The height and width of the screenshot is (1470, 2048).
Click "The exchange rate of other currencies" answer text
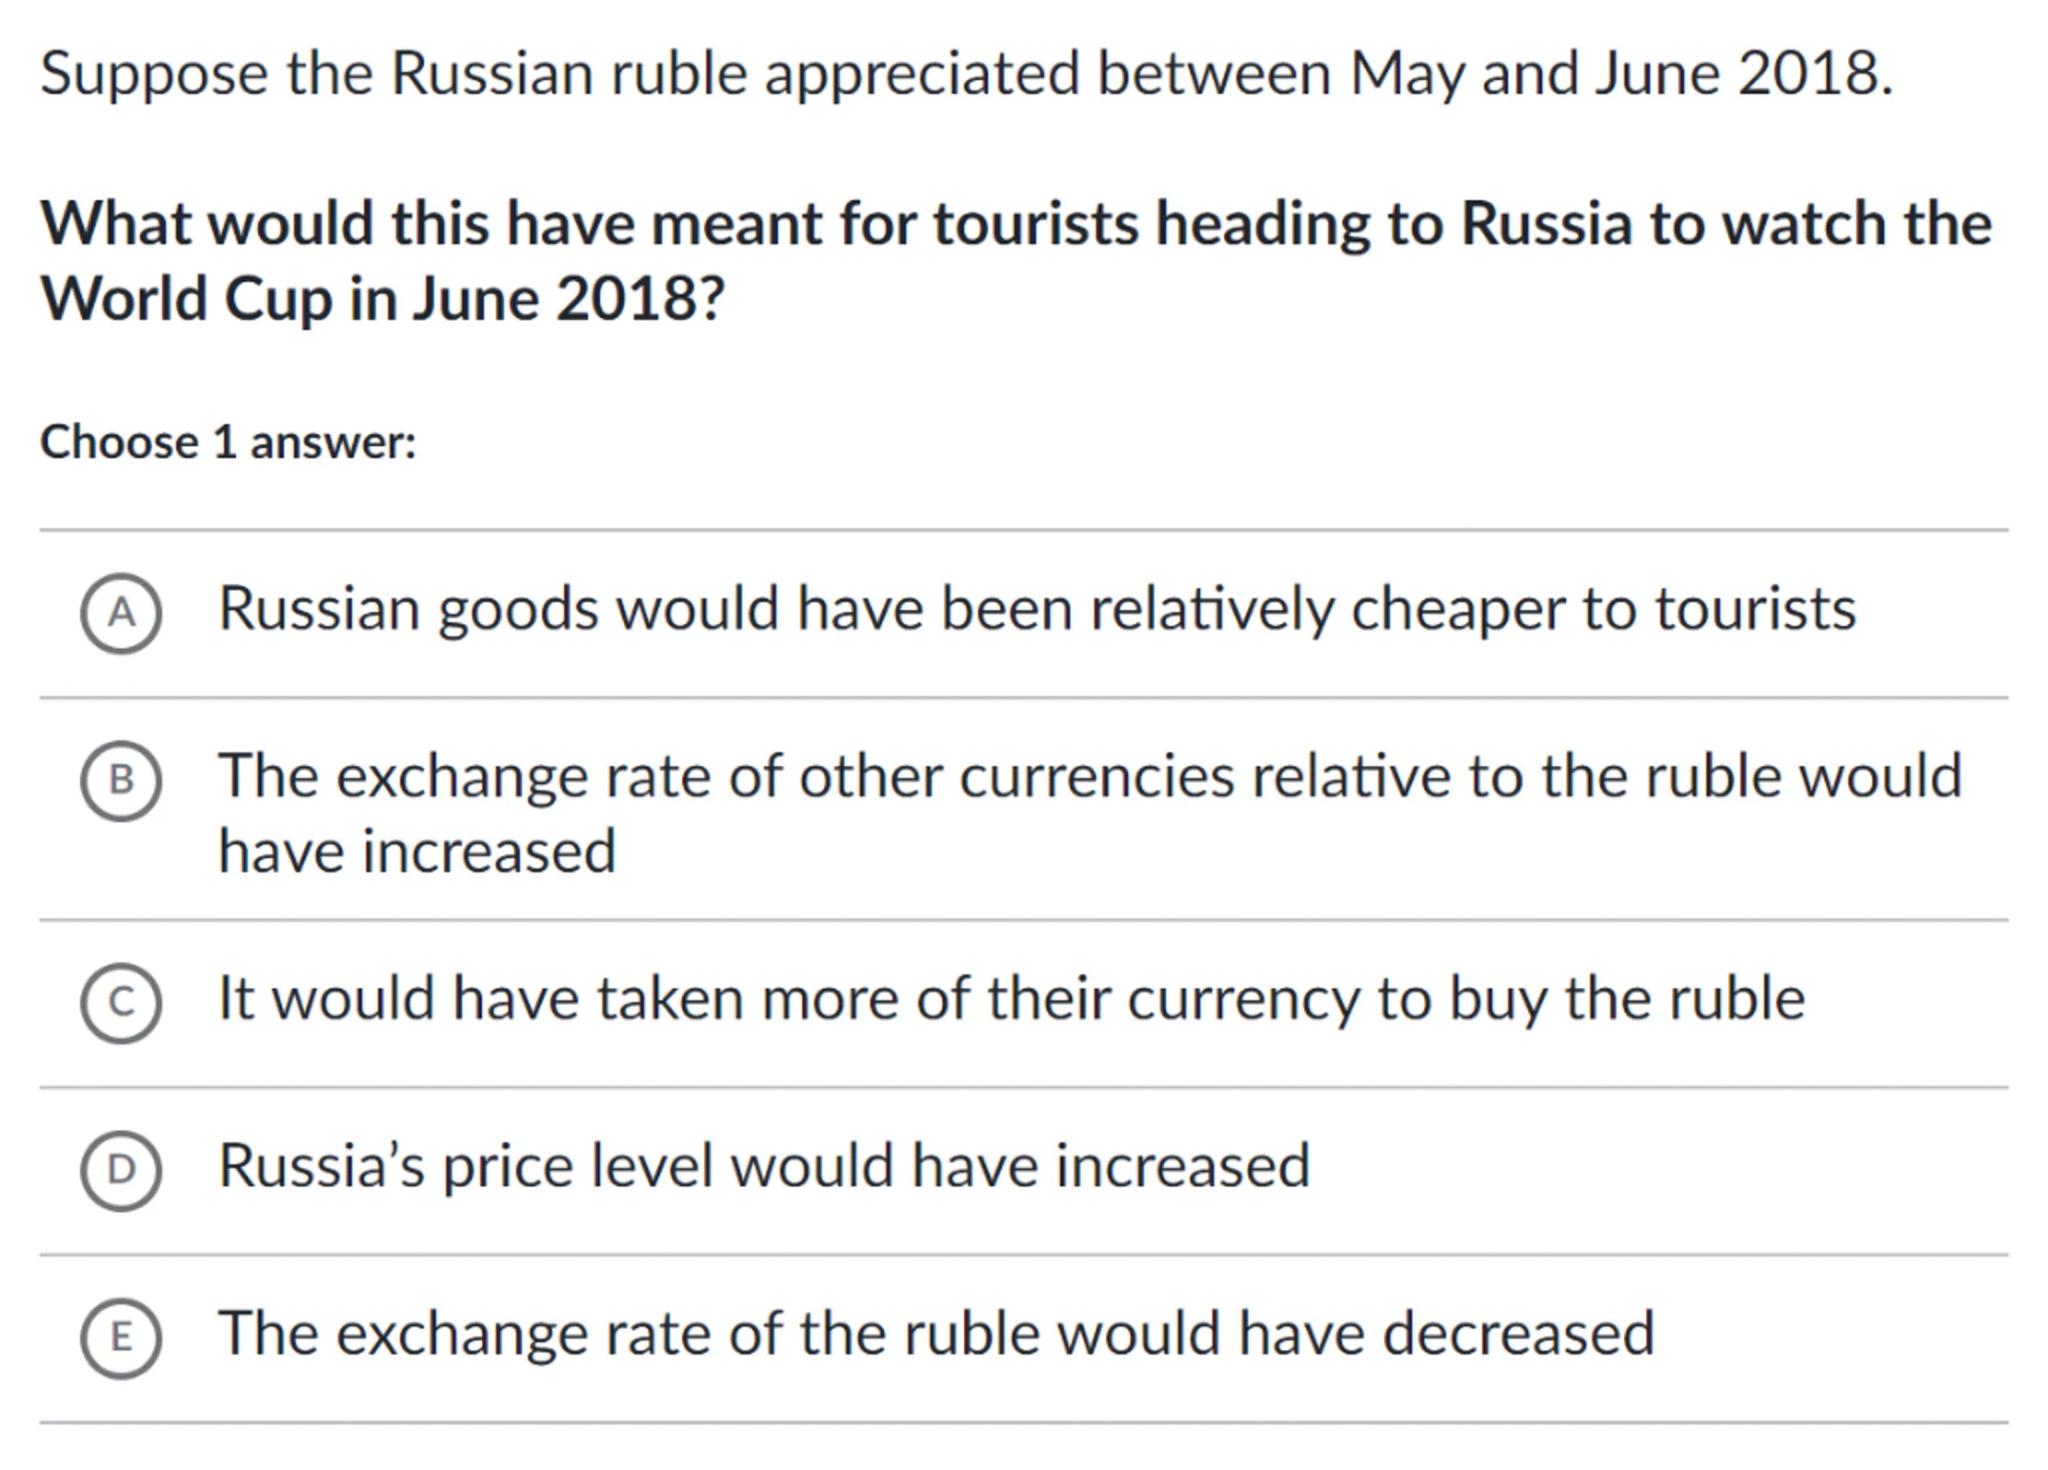tap(1090, 776)
